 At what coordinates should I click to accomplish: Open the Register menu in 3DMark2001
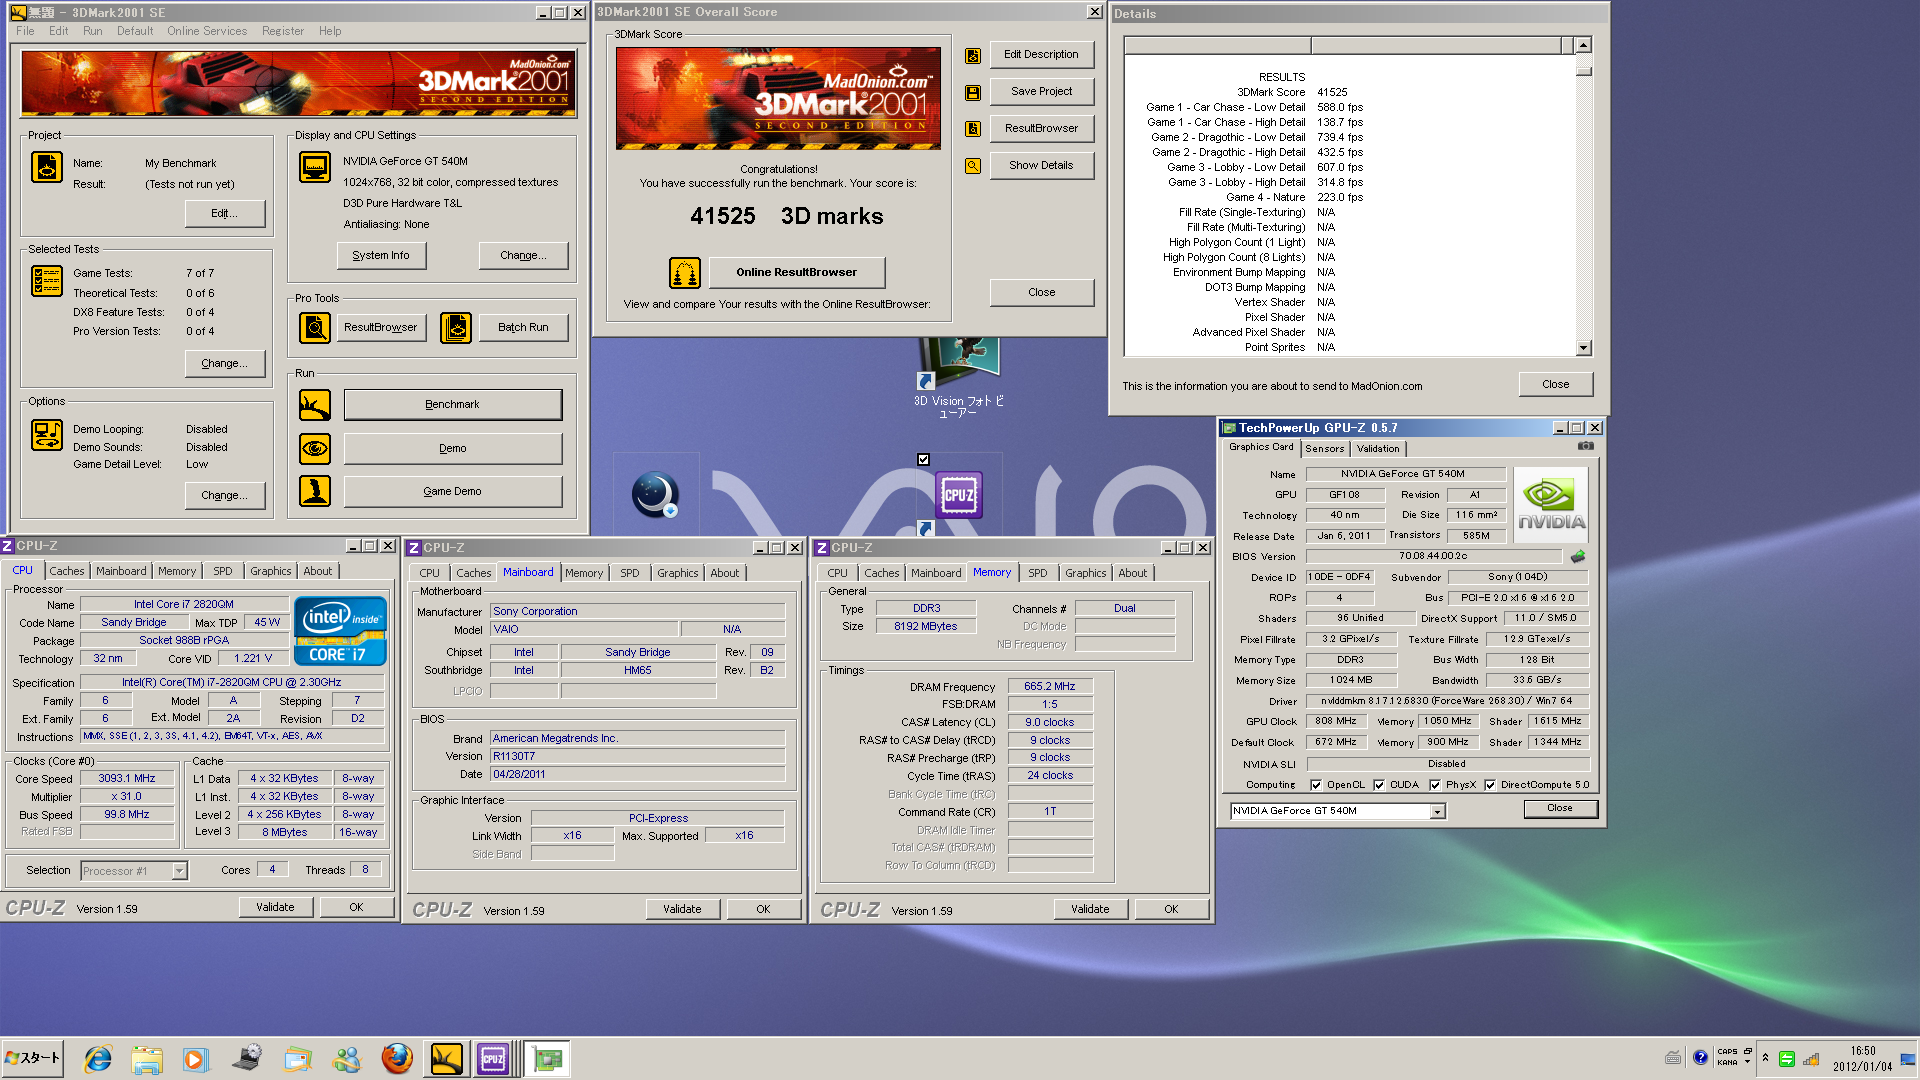click(x=283, y=31)
